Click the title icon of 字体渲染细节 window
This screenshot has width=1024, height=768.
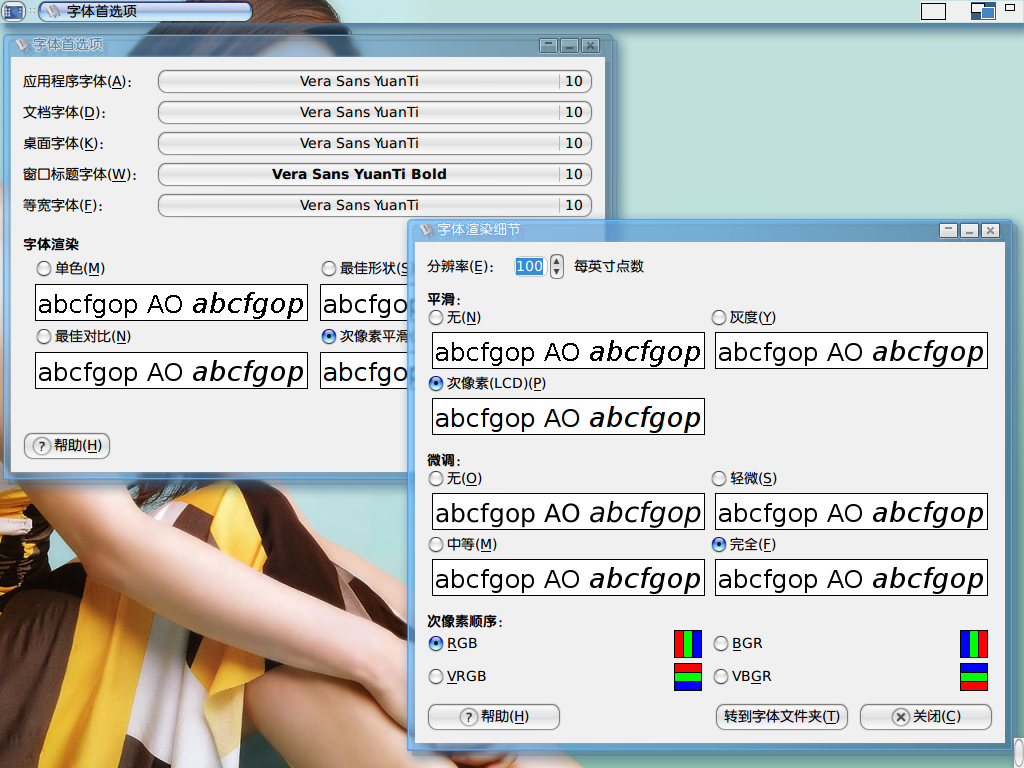(426, 230)
